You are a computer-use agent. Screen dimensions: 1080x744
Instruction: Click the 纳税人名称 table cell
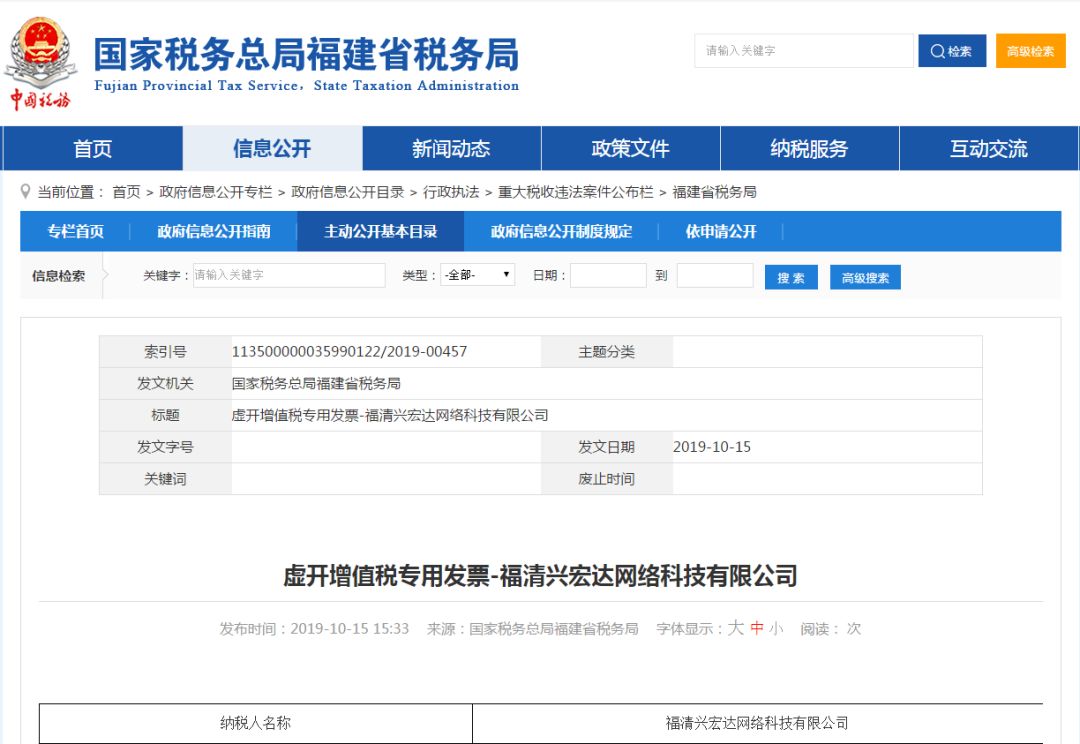click(256, 723)
